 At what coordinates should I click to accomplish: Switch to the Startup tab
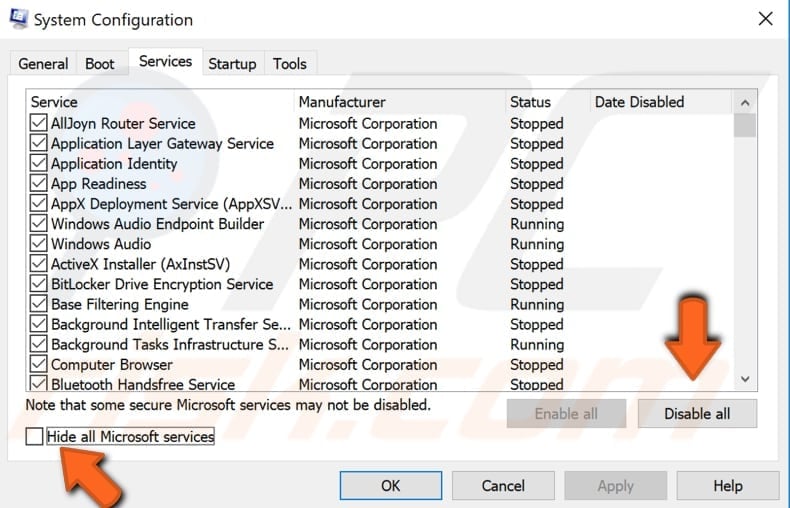point(232,63)
